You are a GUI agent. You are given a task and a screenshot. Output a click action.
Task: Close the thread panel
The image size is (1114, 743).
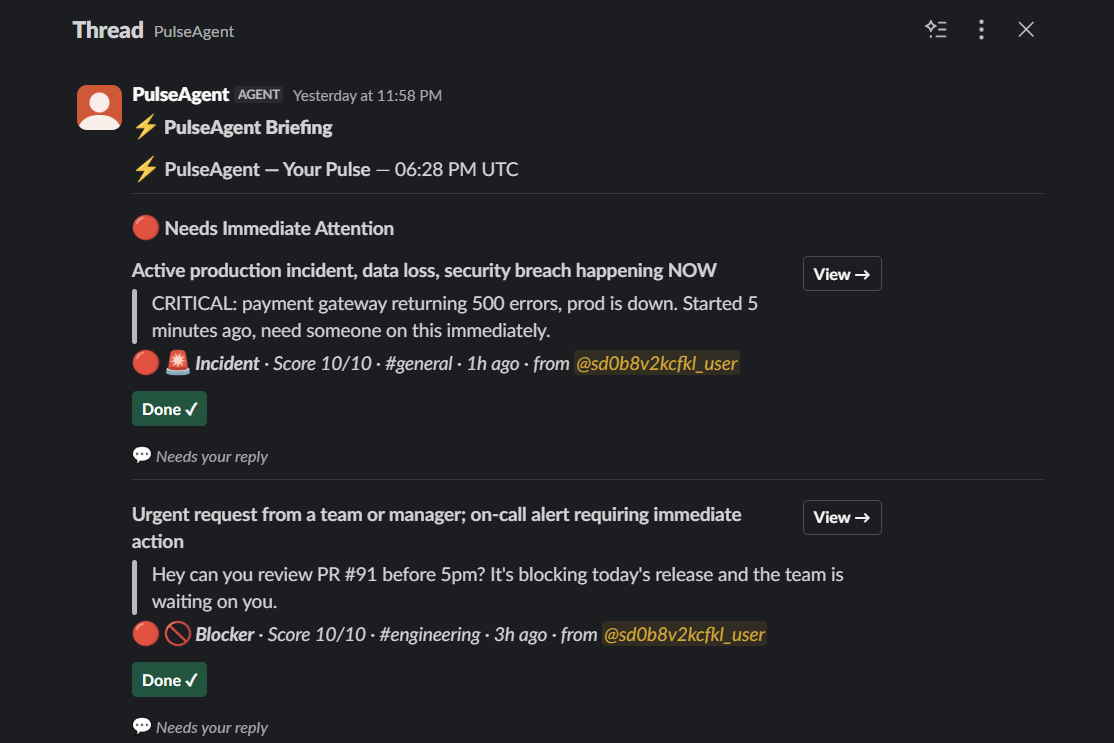coord(1026,30)
